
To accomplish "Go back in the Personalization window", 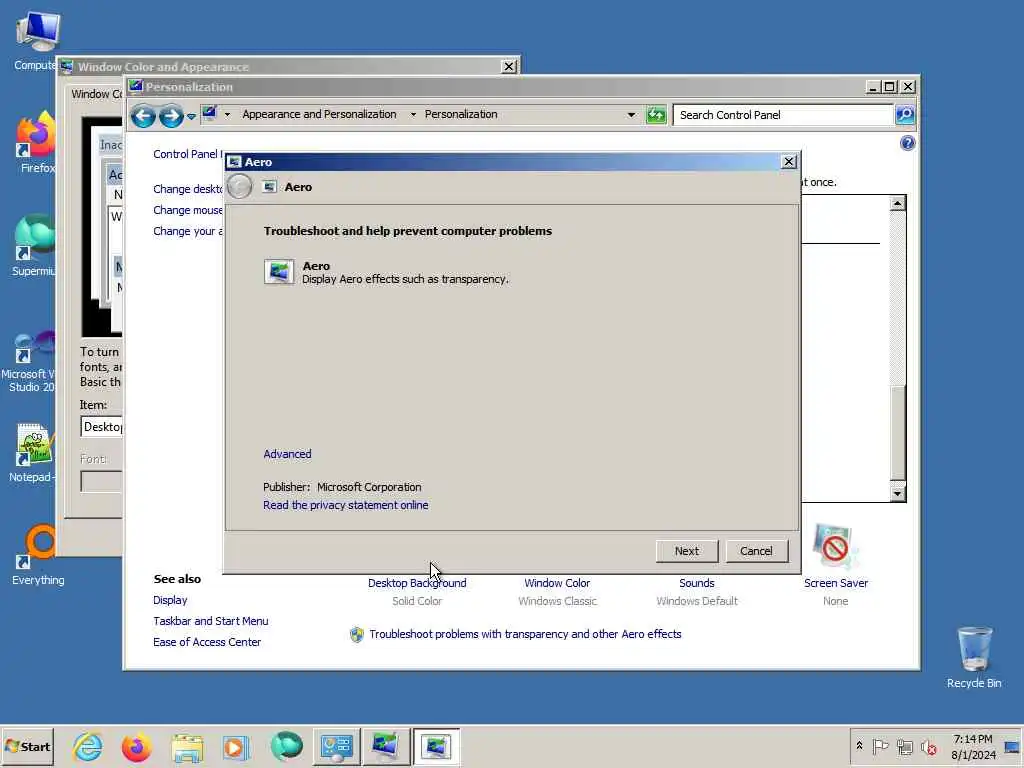I will point(143,116).
